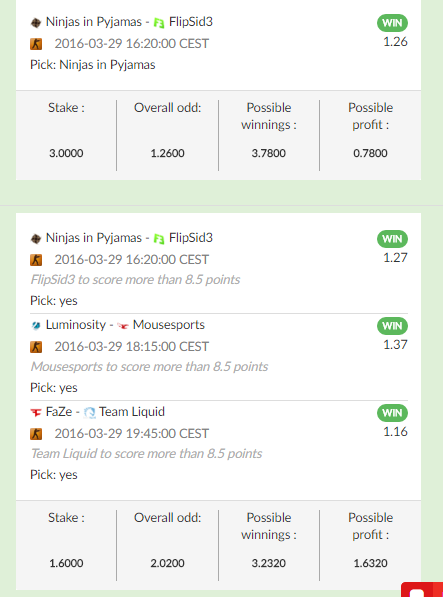Open the red chat widget at bottom corner
The width and height of the screenshot is (443, 597).
[422, 589]
